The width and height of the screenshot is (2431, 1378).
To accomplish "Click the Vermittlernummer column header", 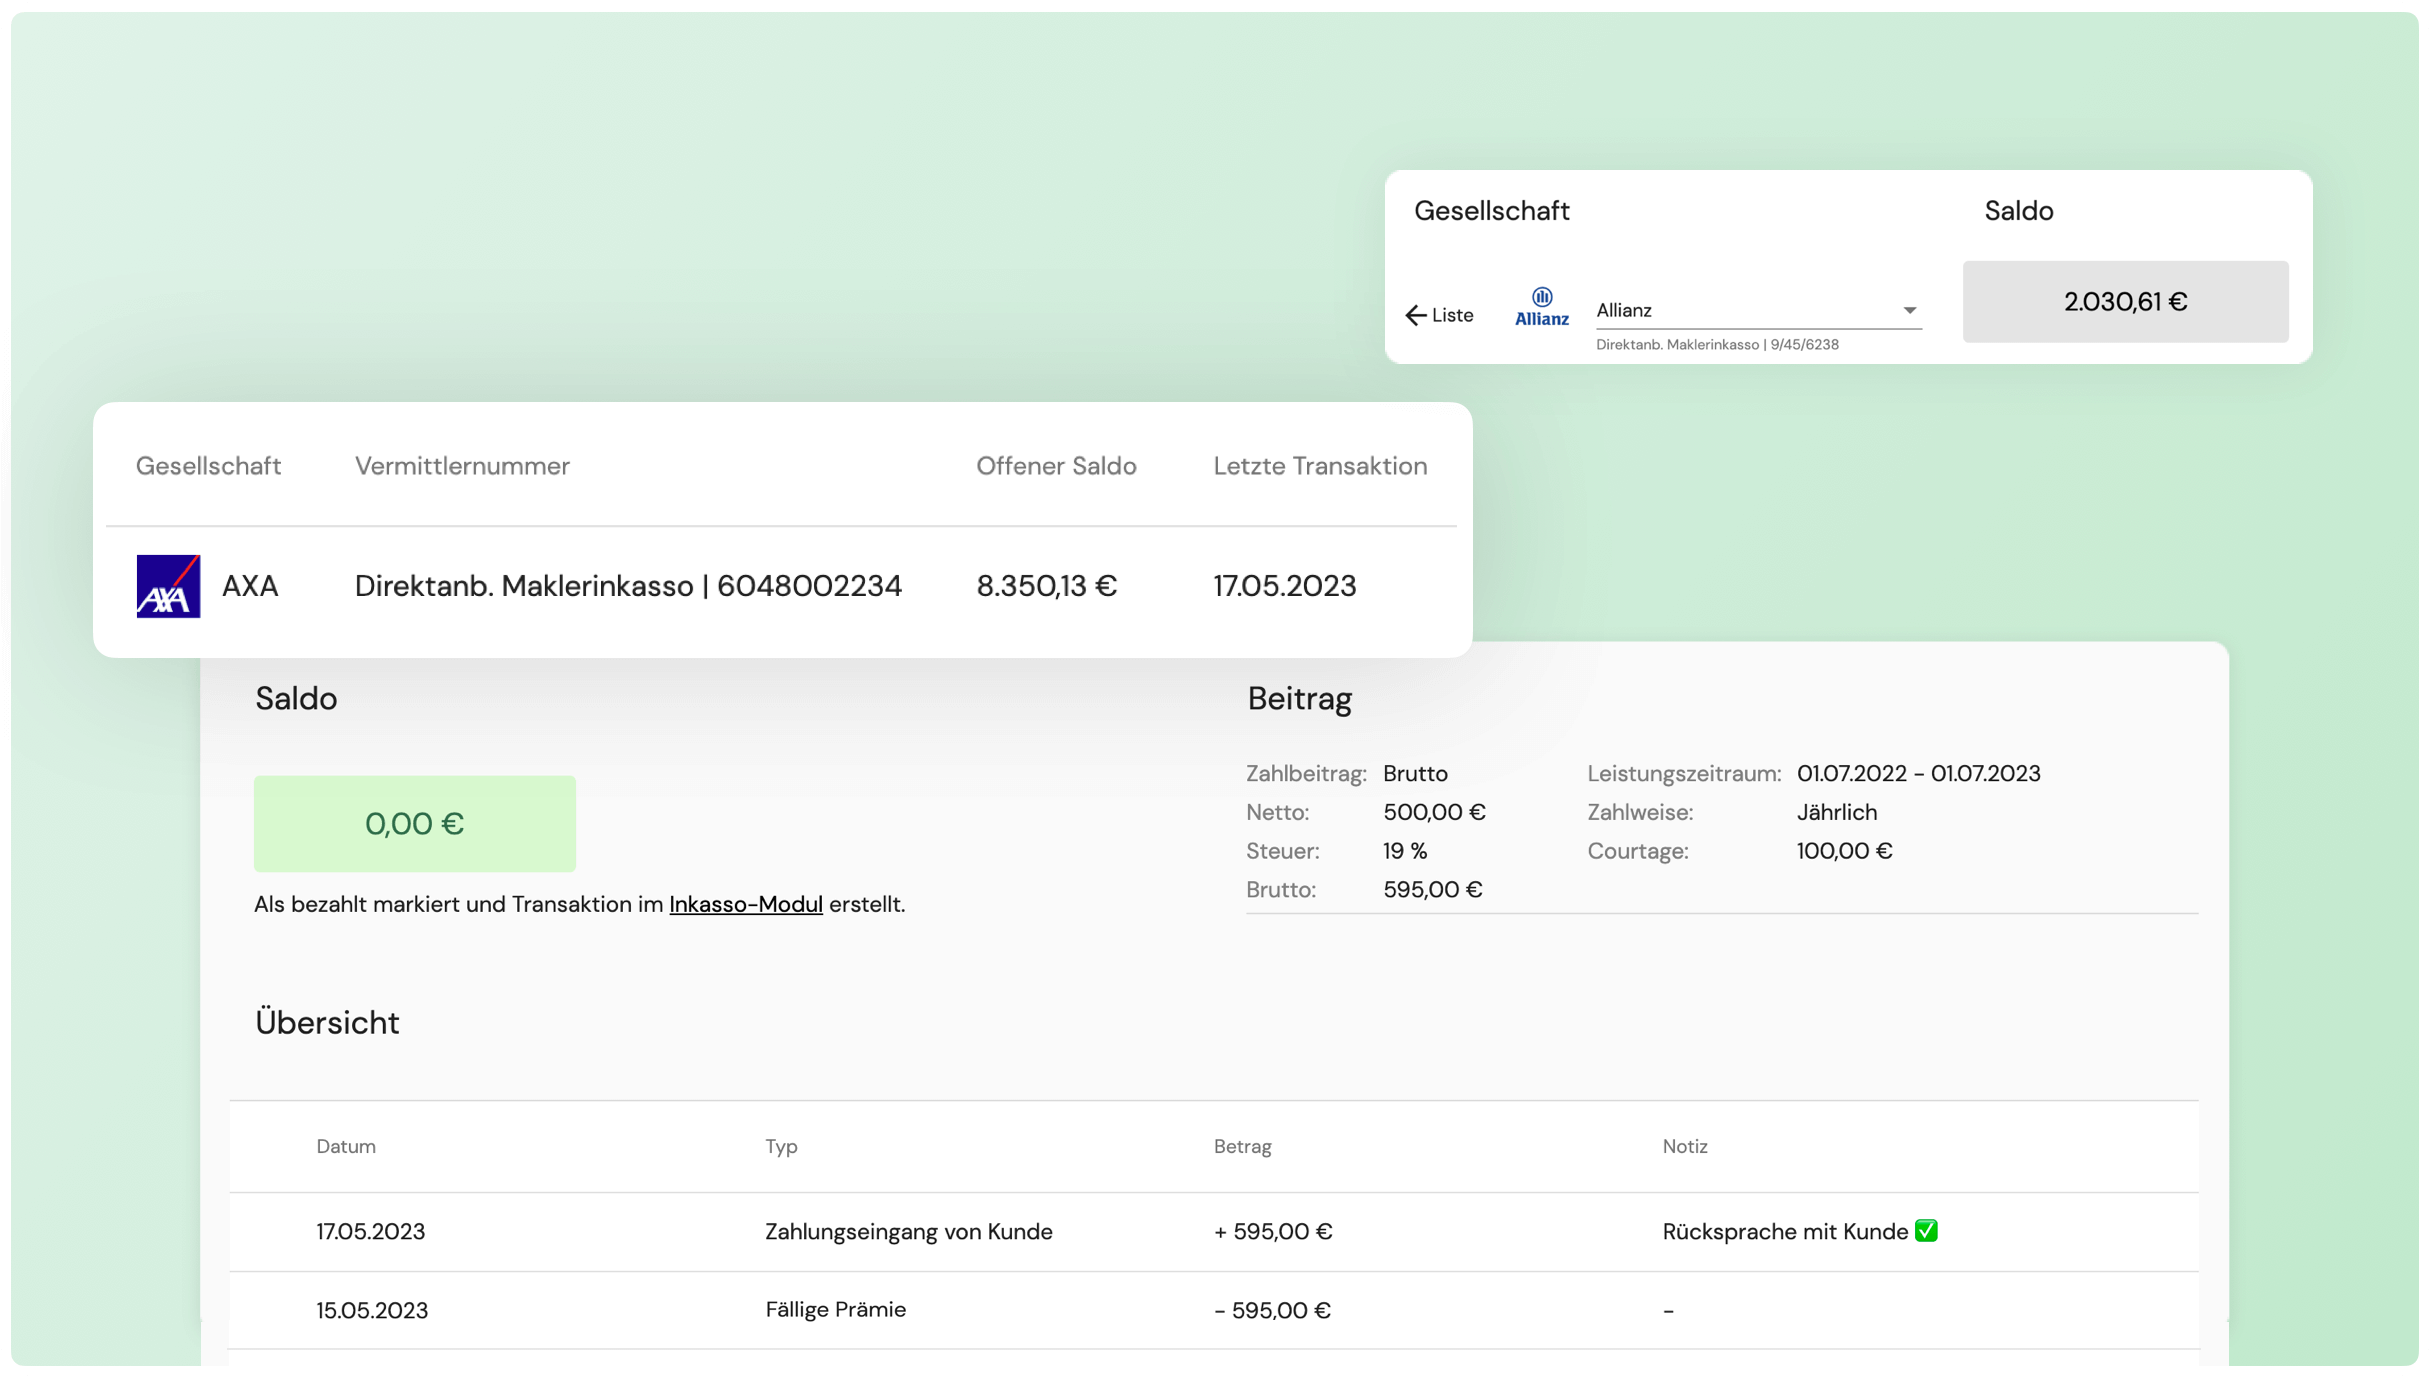I will tap(462, 466).
